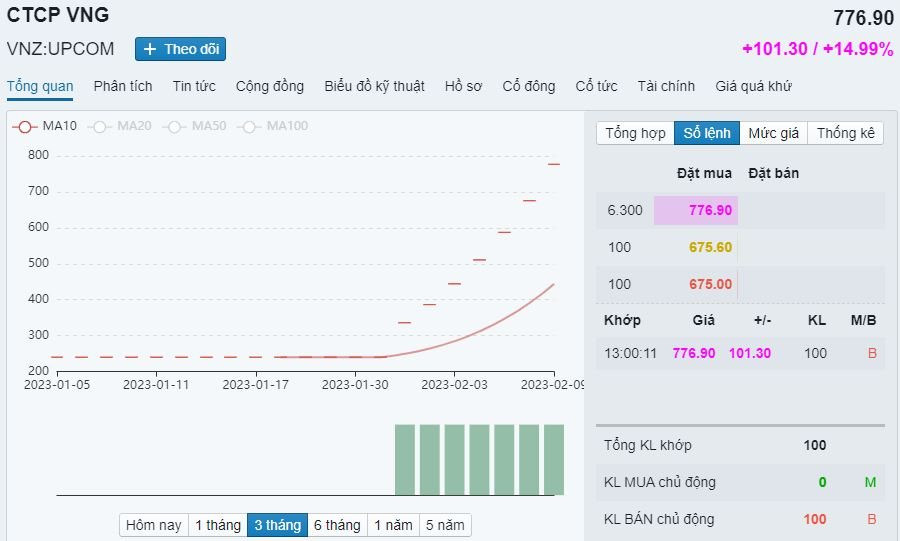
Task: Click the KL BÁN chủ động label
Action: (659, 519)
